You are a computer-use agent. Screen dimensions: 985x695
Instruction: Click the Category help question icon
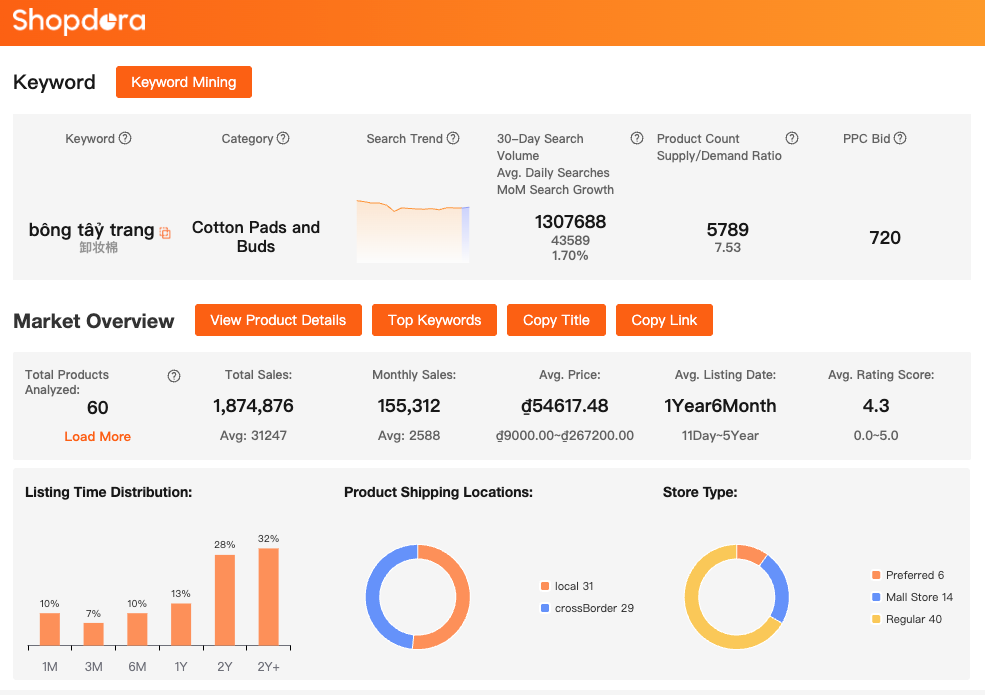click(283, 139)
